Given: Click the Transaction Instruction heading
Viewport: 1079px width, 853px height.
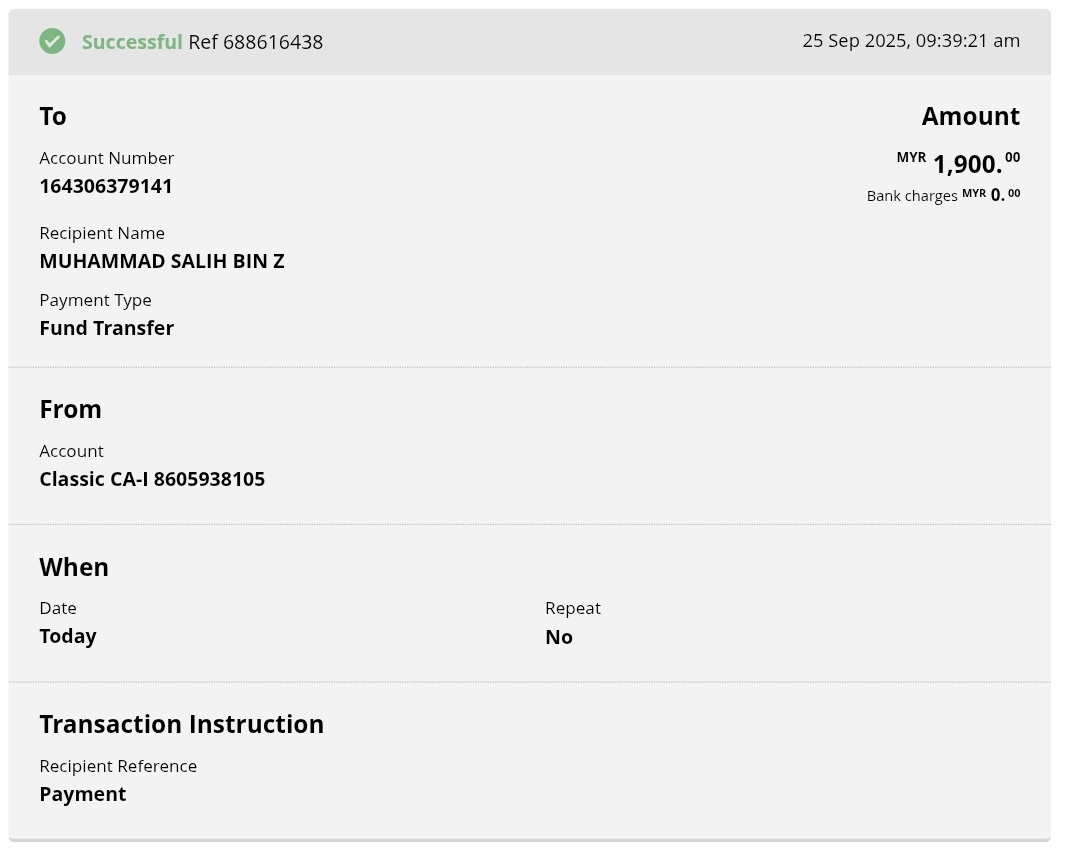Looking at the screenshot, I should [x=181, y=724].
